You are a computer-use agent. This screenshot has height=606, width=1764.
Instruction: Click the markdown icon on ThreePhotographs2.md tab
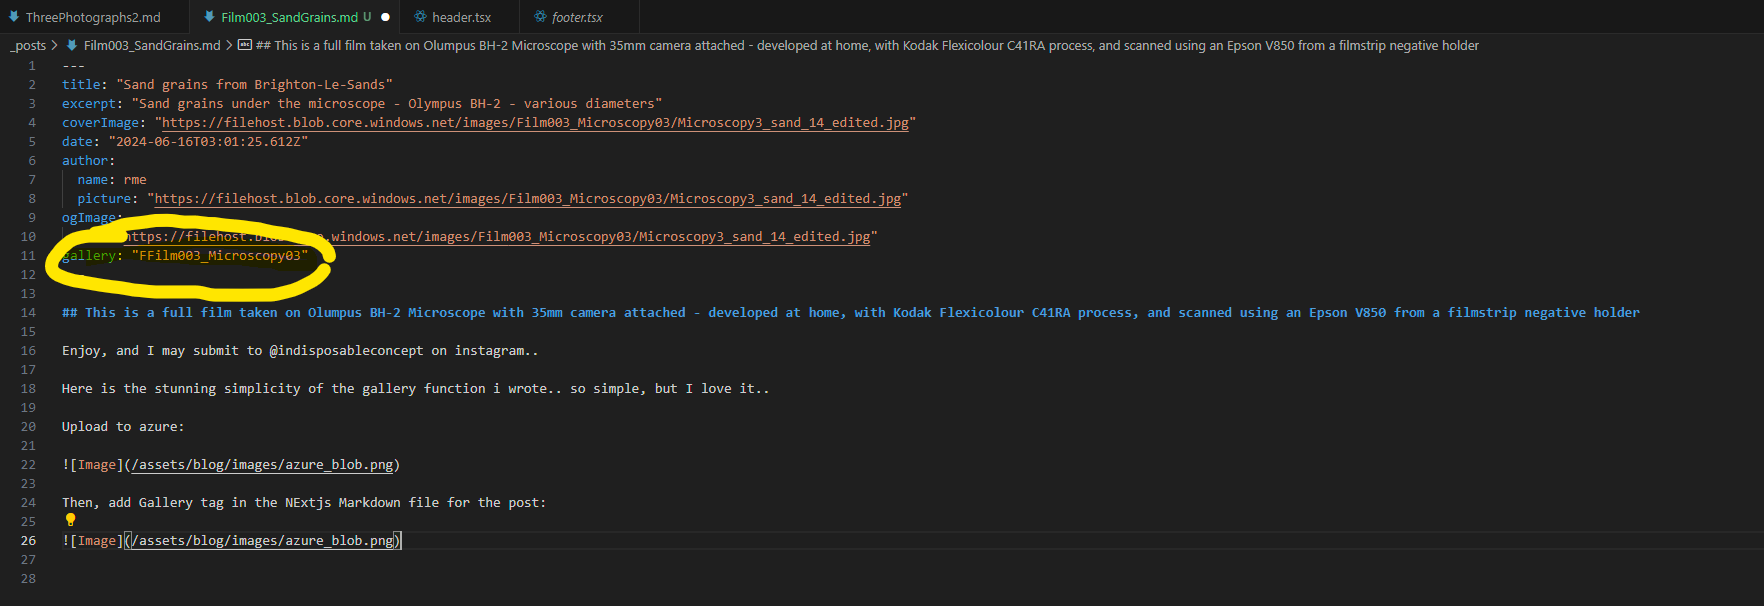tap(14, 17)
